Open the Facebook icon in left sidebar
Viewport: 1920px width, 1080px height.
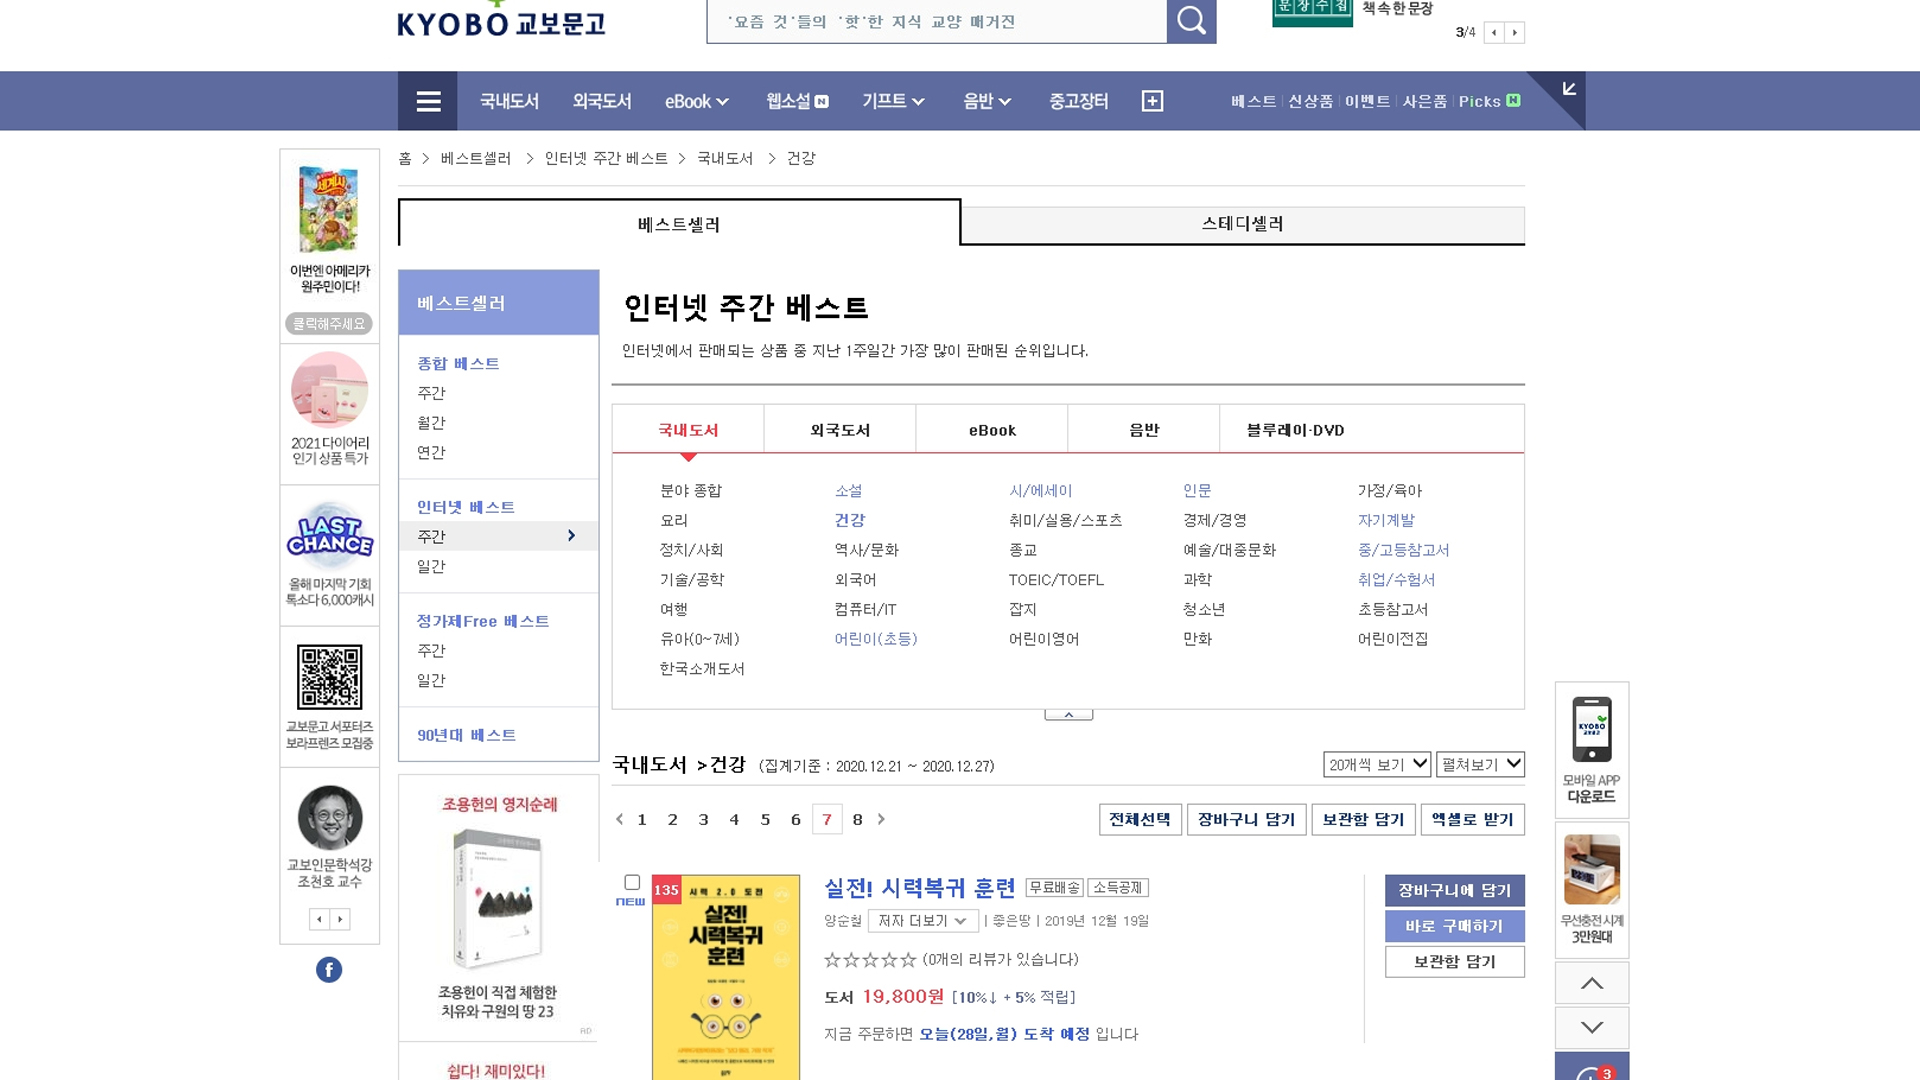coord(329,970)
